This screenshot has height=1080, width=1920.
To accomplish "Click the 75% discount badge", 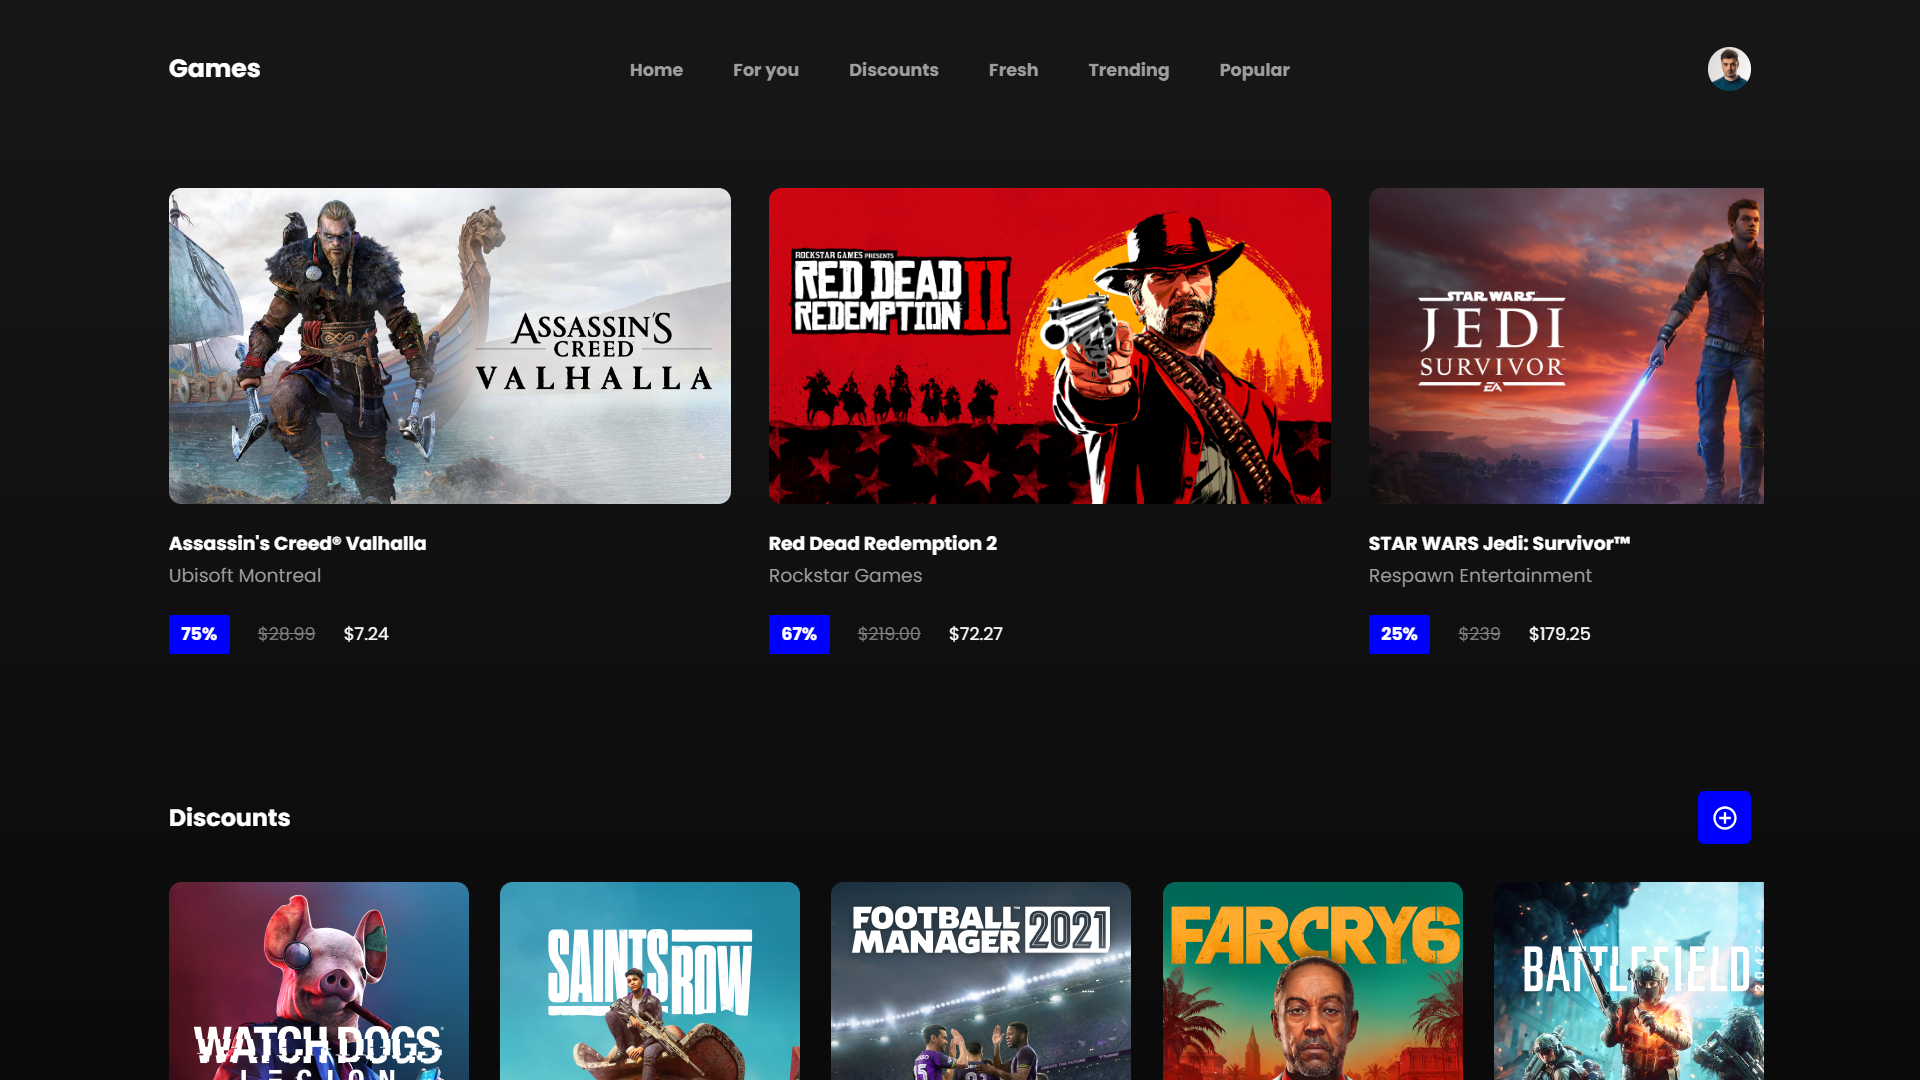I will click(199, 634).
